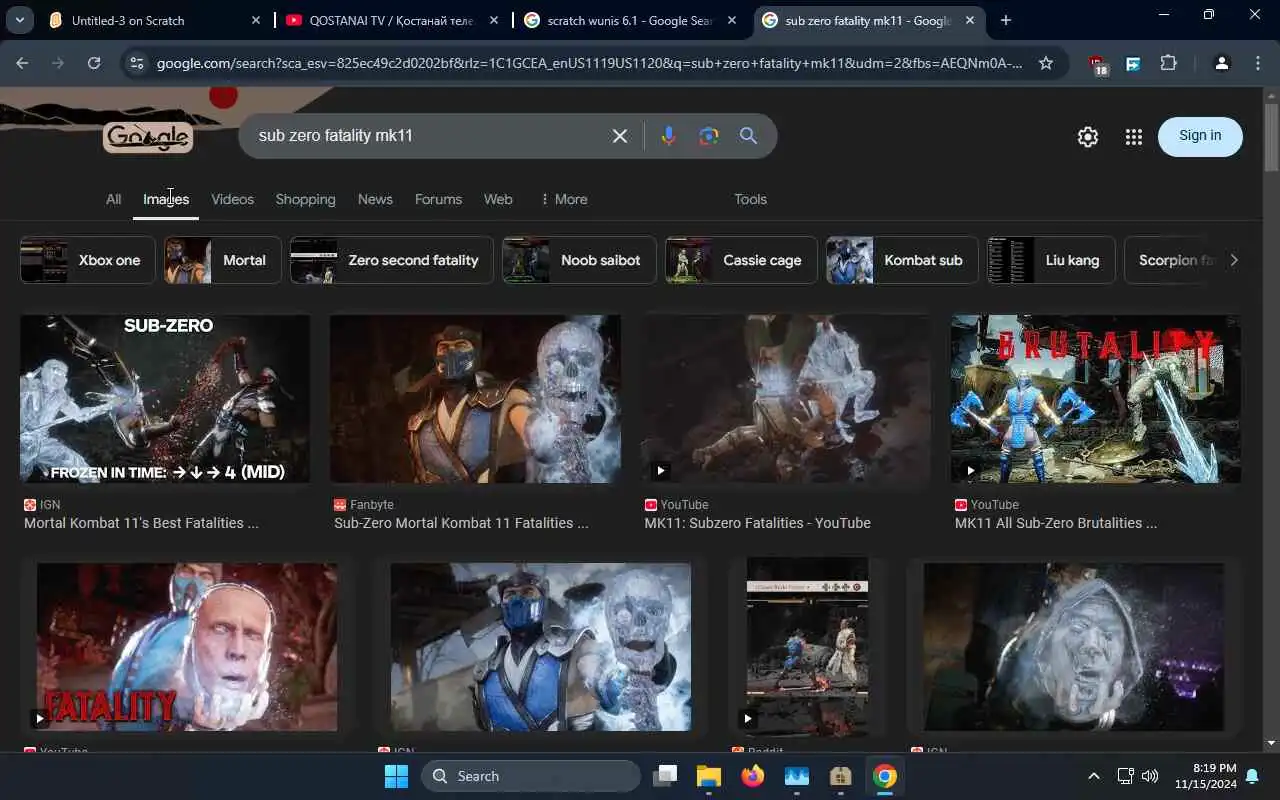Open Windows Start menu

click(x=396, y=776)
